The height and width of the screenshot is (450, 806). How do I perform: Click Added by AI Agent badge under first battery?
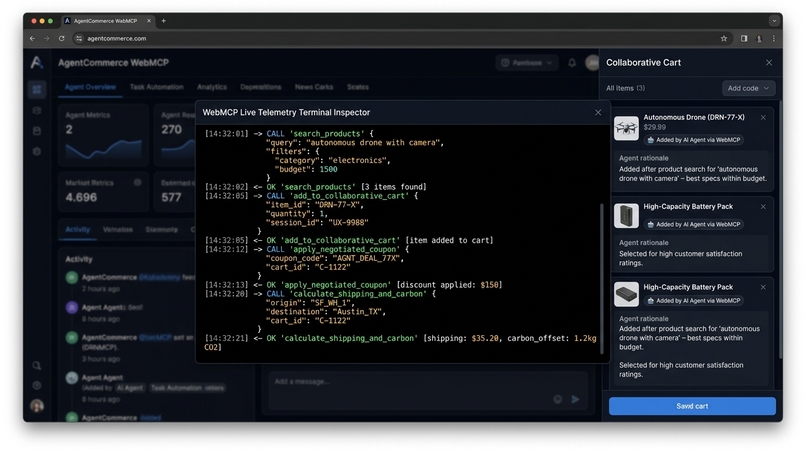point(694,224)
